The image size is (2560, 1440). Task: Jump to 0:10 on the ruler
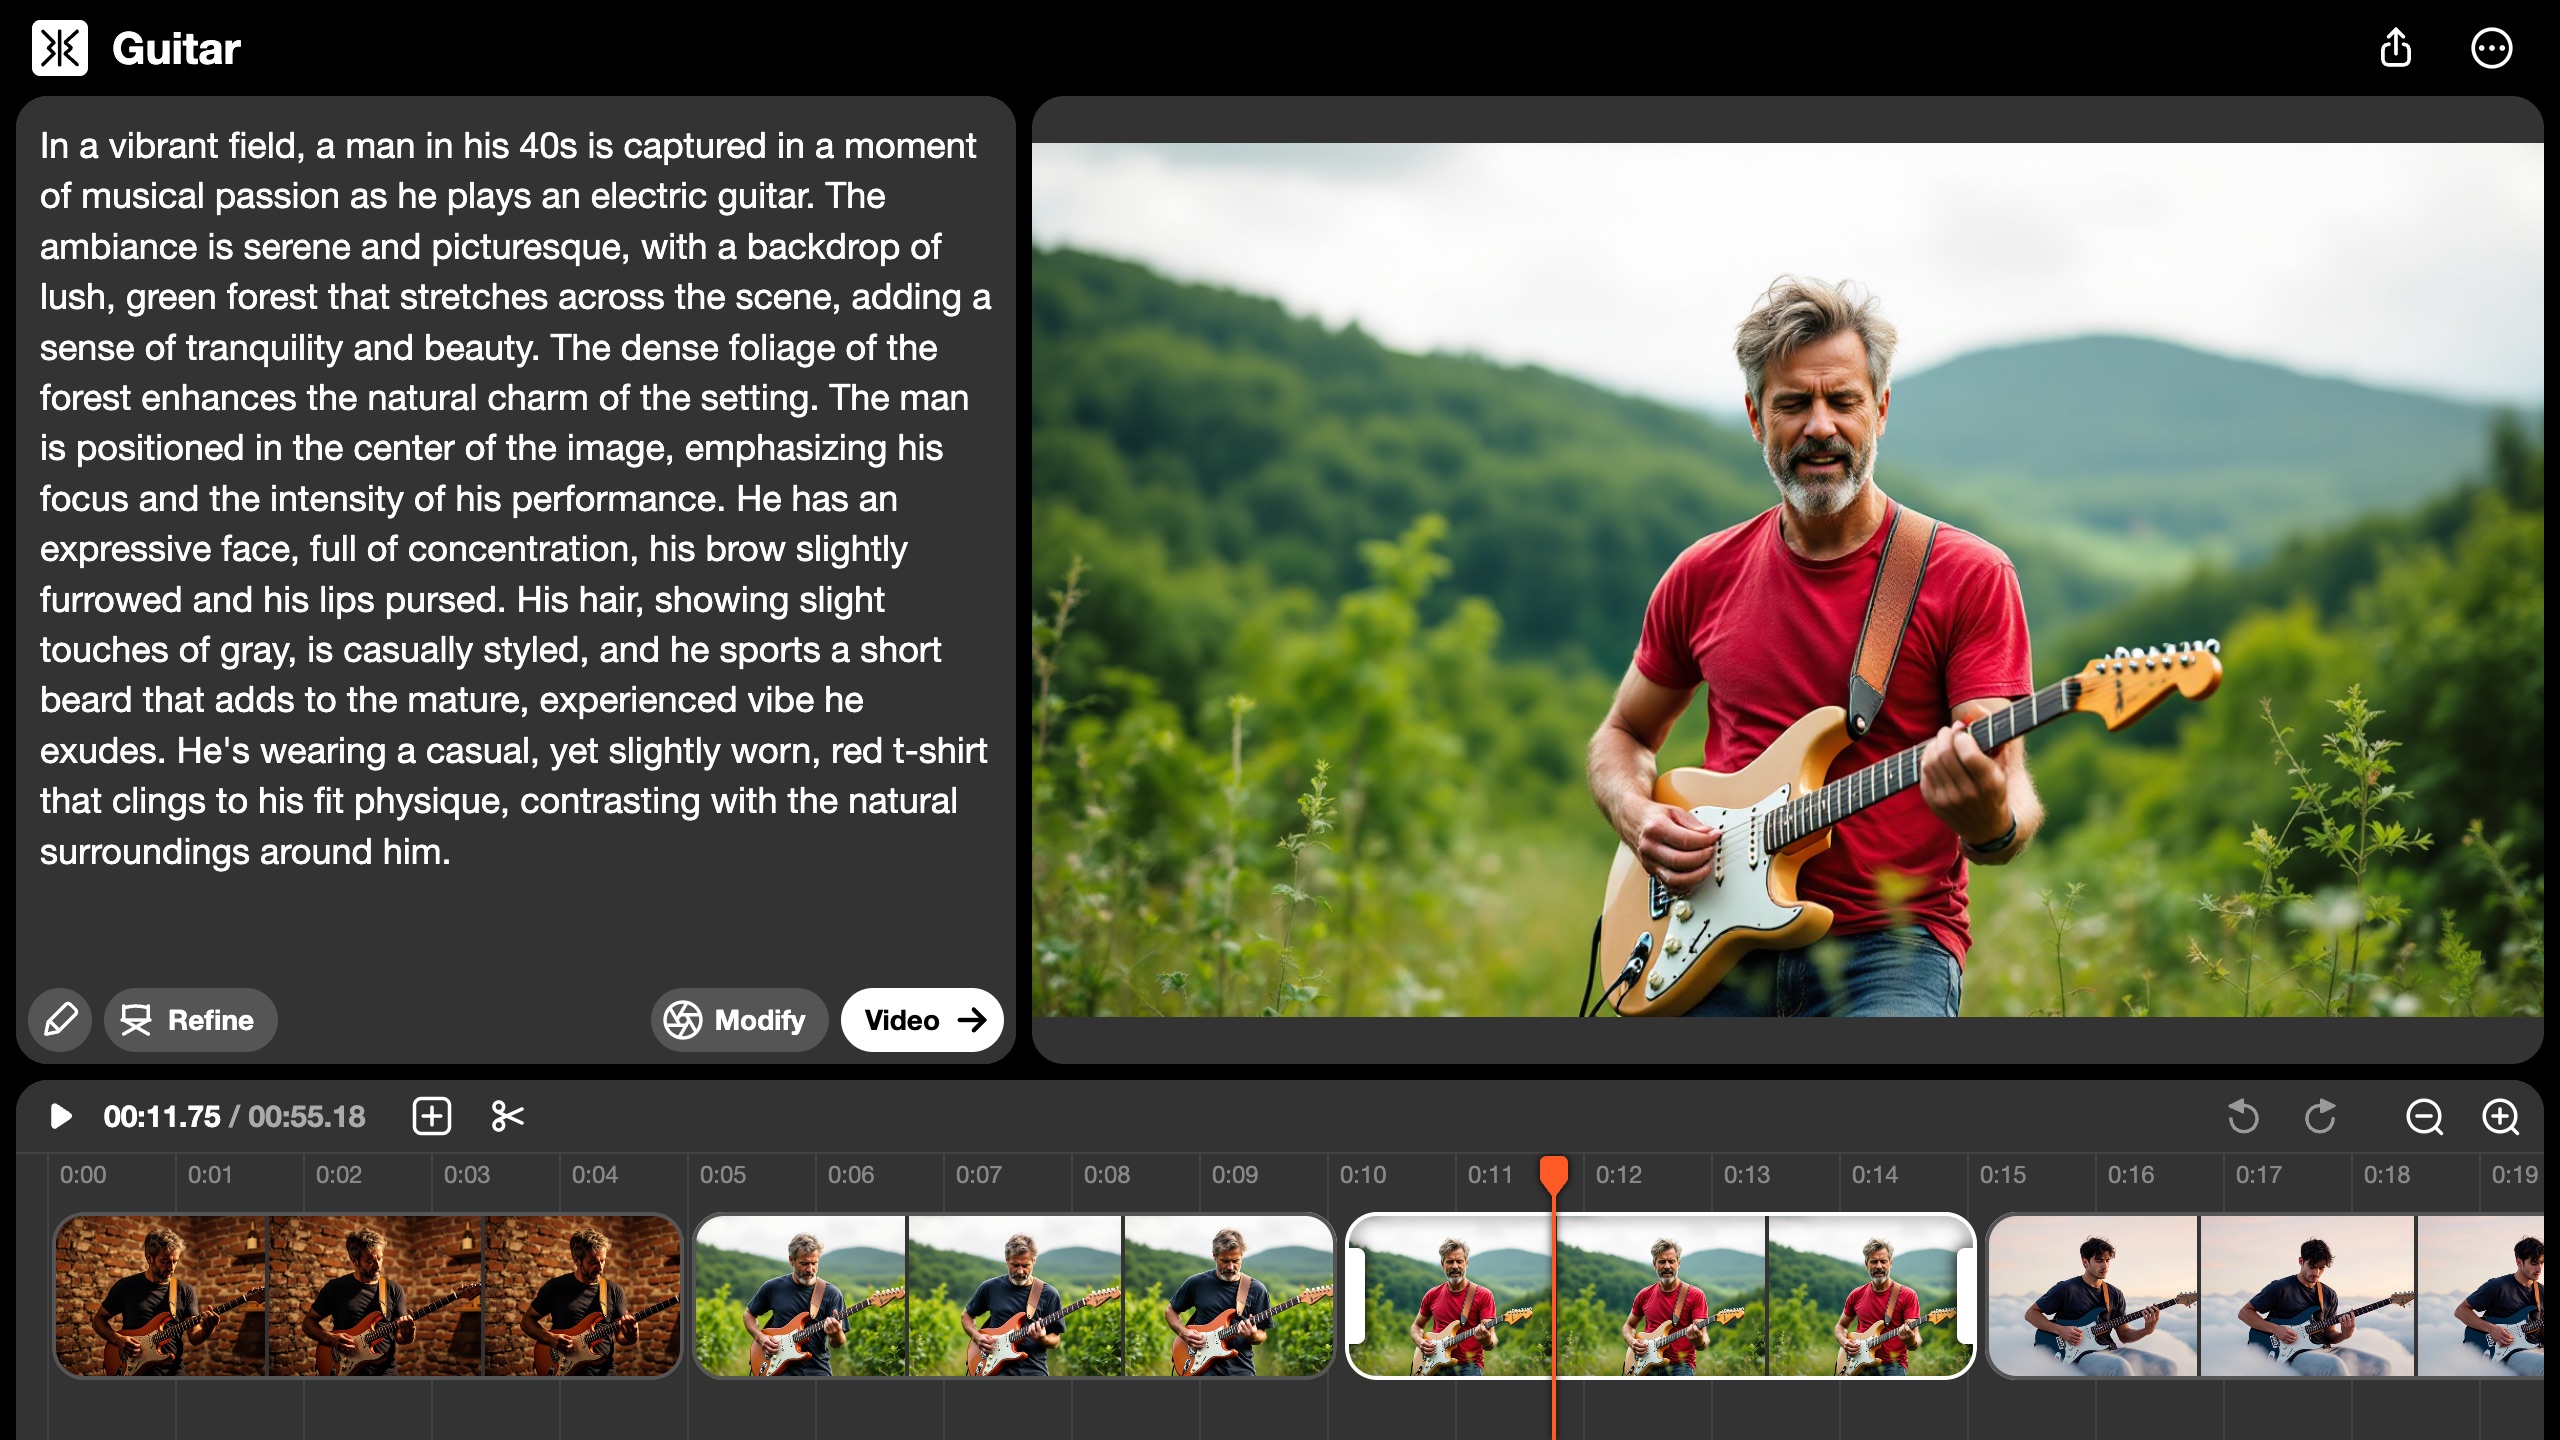tap(1363, 1174)
